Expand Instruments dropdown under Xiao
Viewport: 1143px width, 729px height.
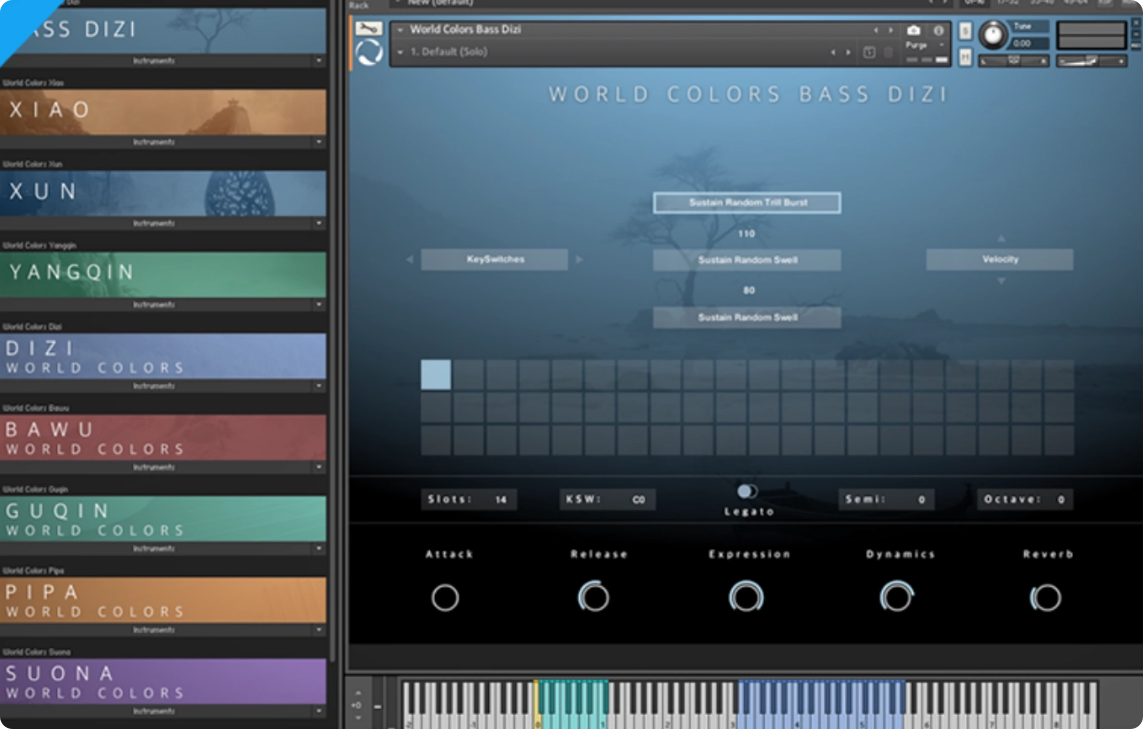319,142
